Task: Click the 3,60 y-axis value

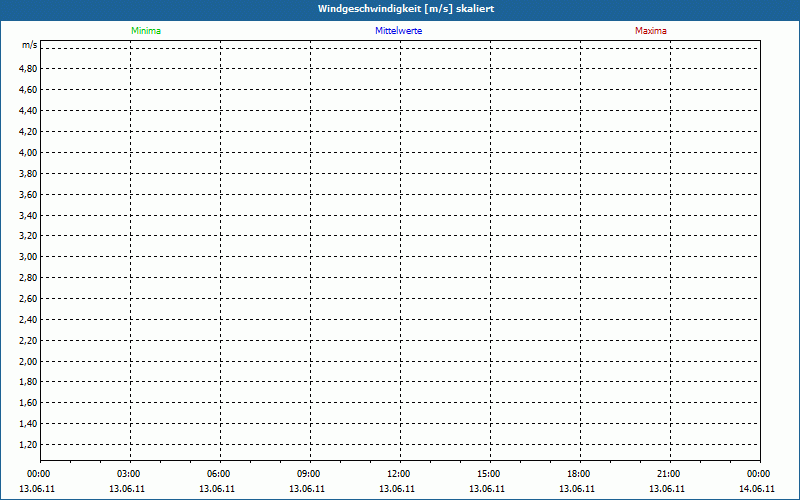Action: (28, 194)
